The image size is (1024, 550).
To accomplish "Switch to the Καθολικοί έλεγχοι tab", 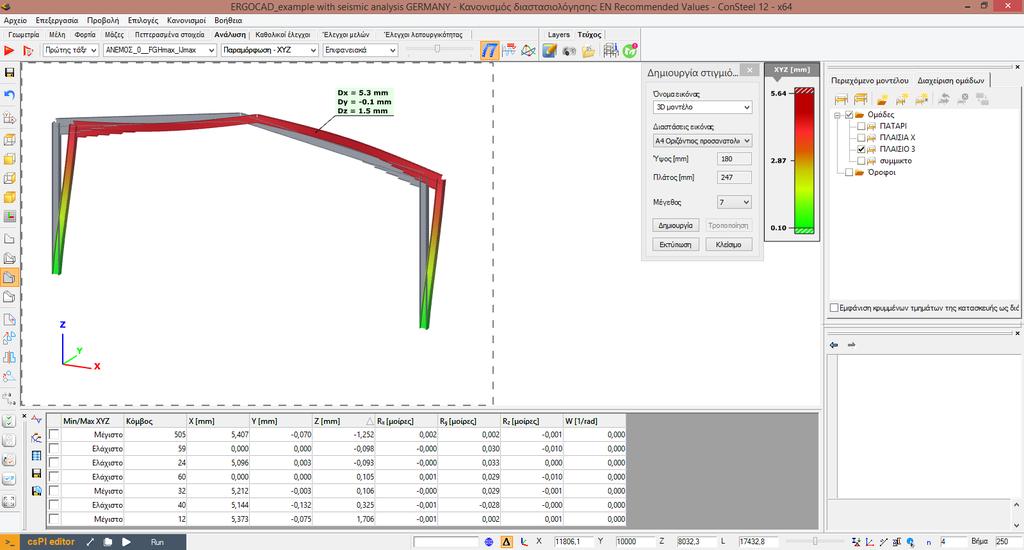I will (x=283, y=35).
